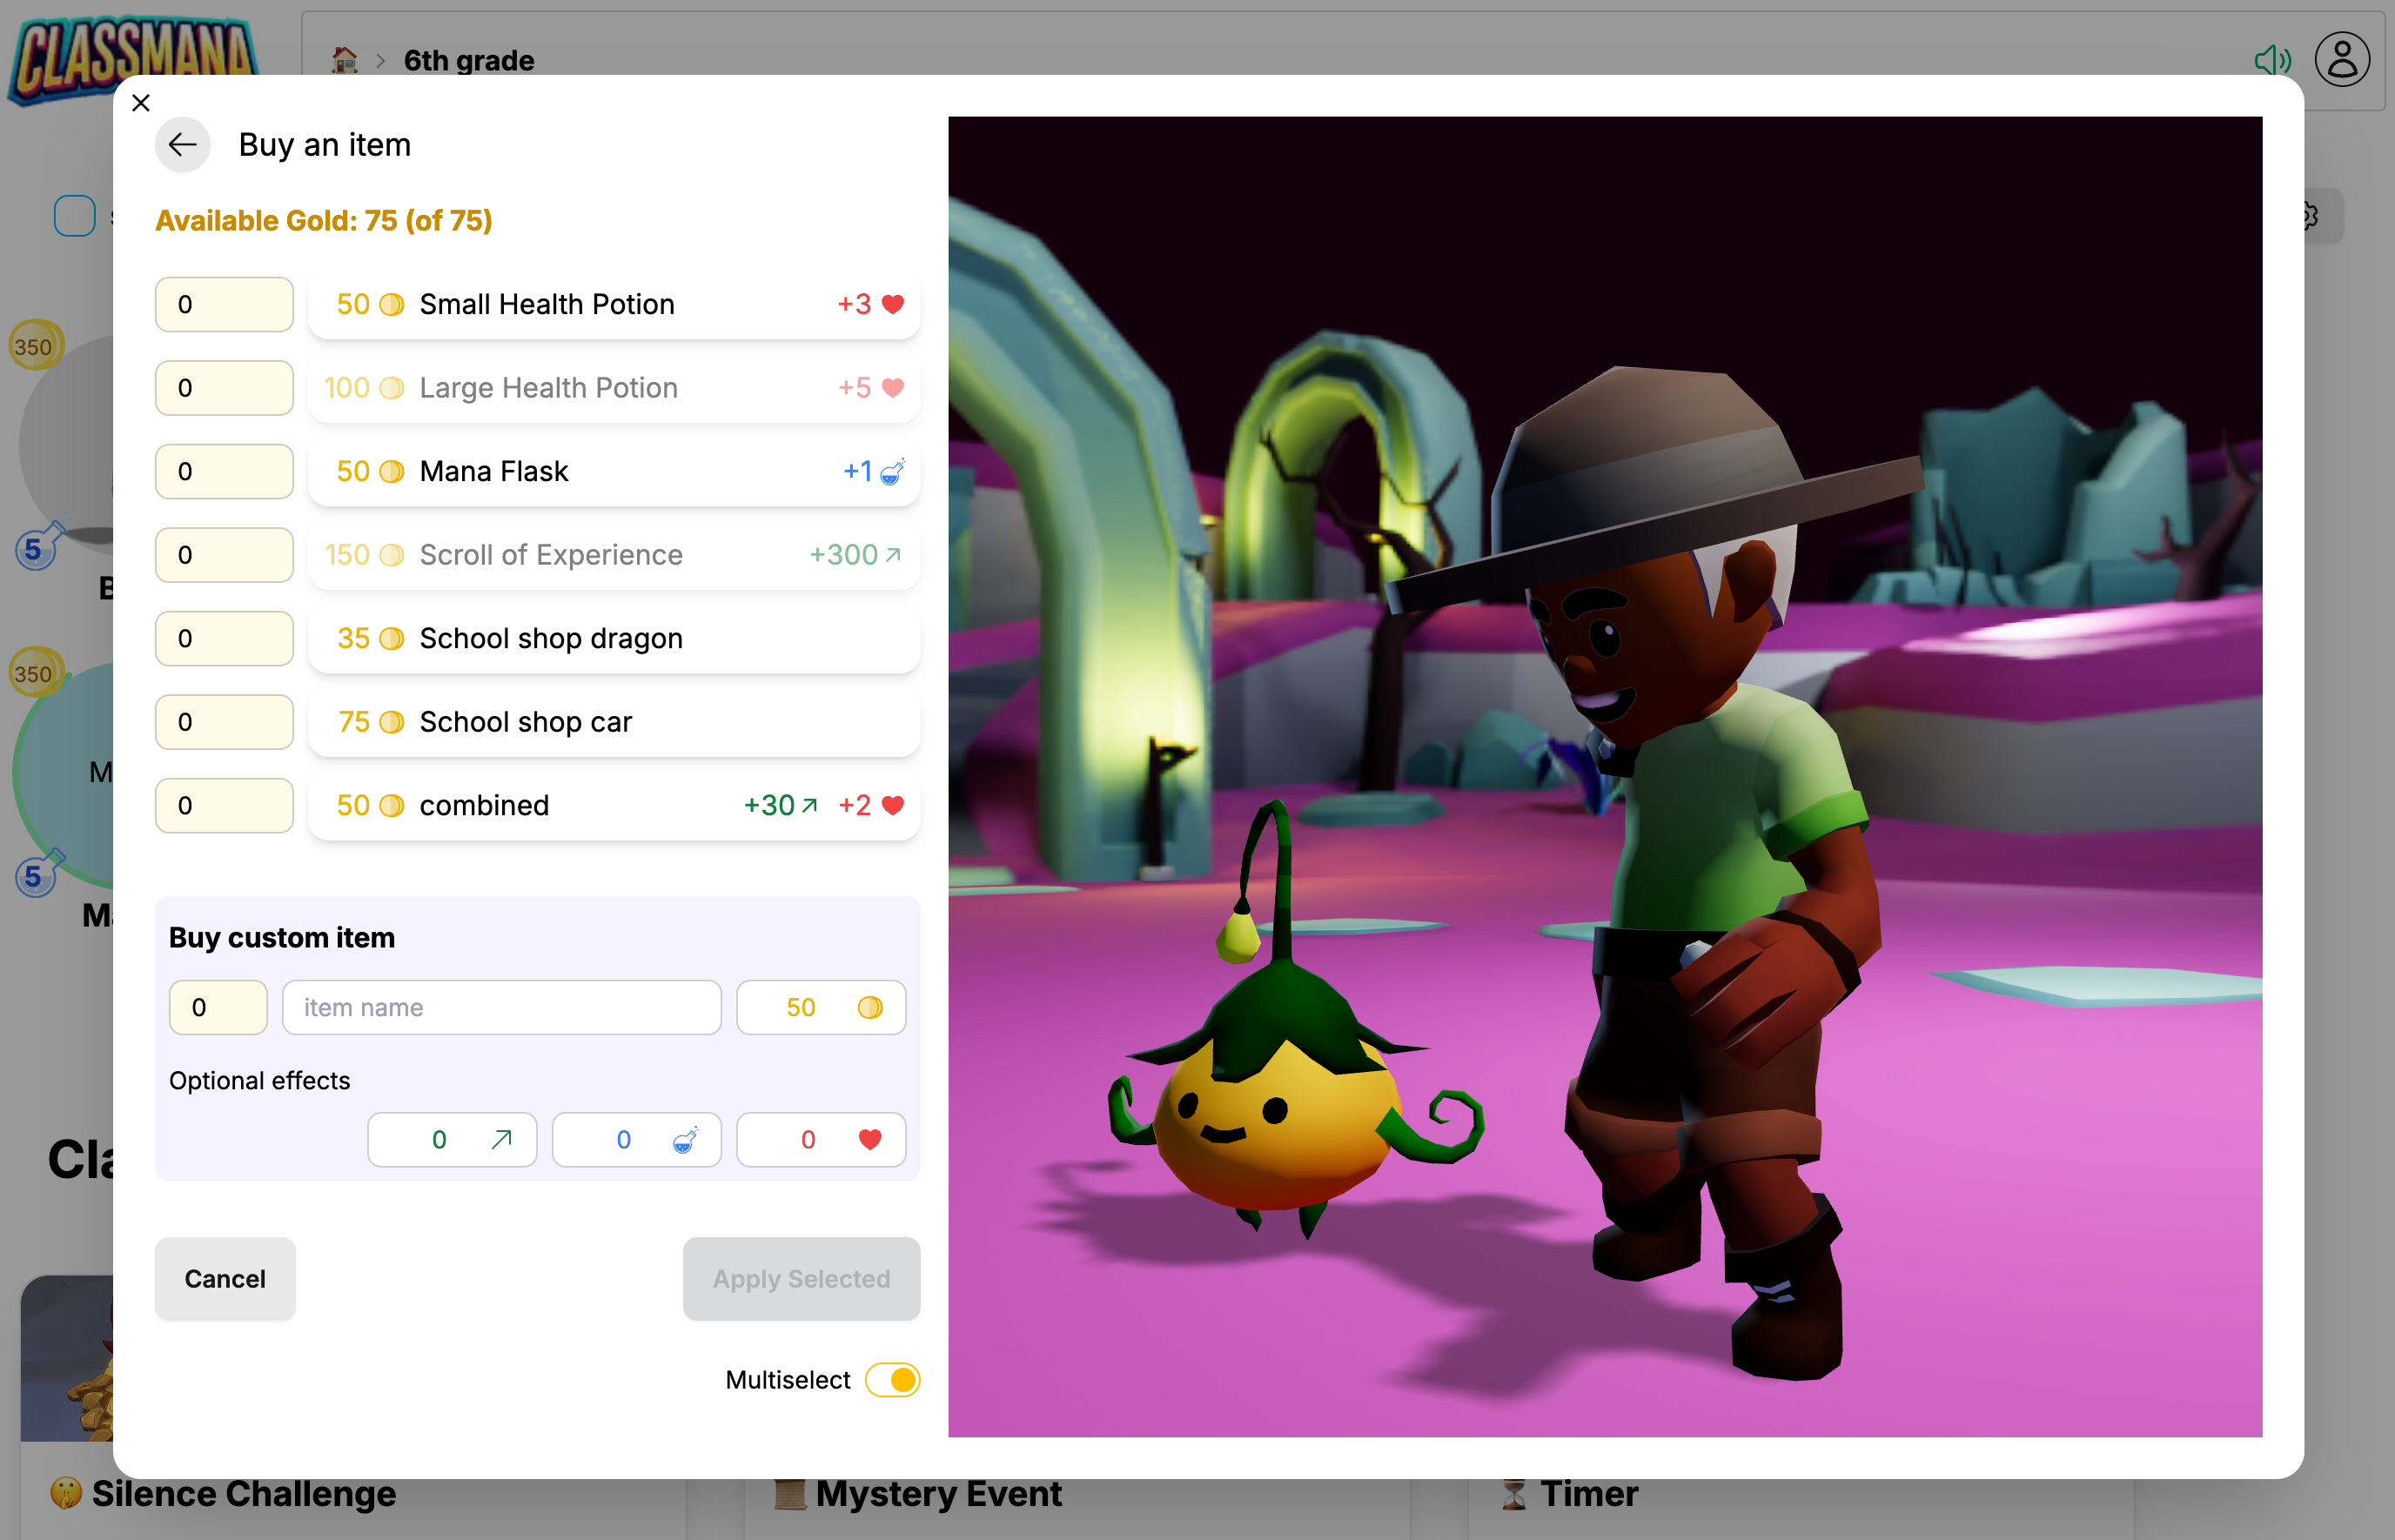The height and width of the screenshot is (1540, 2395).
Task: Click the hourglass icon next to Timer
Action: click(x=1514, y=1493)
